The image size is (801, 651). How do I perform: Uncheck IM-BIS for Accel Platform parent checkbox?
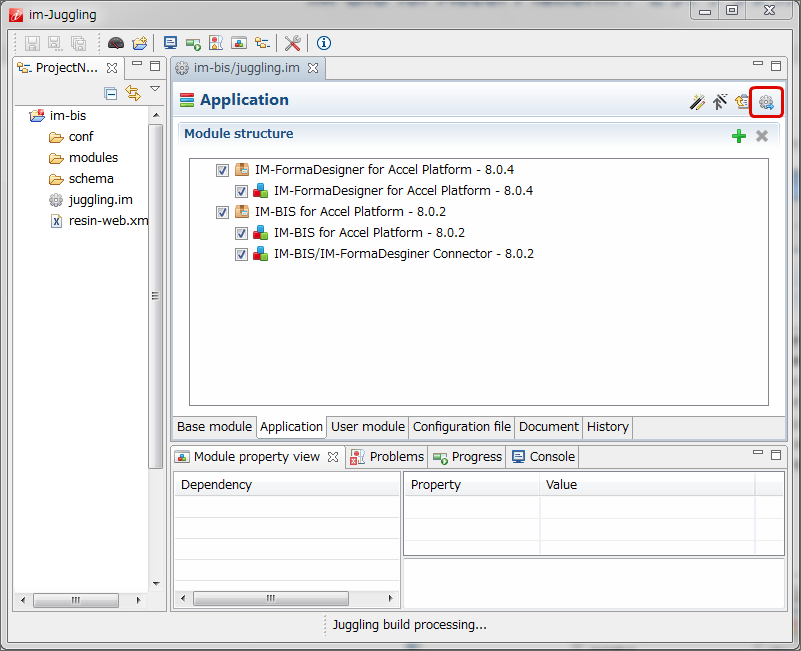click(x=222, y=213)
